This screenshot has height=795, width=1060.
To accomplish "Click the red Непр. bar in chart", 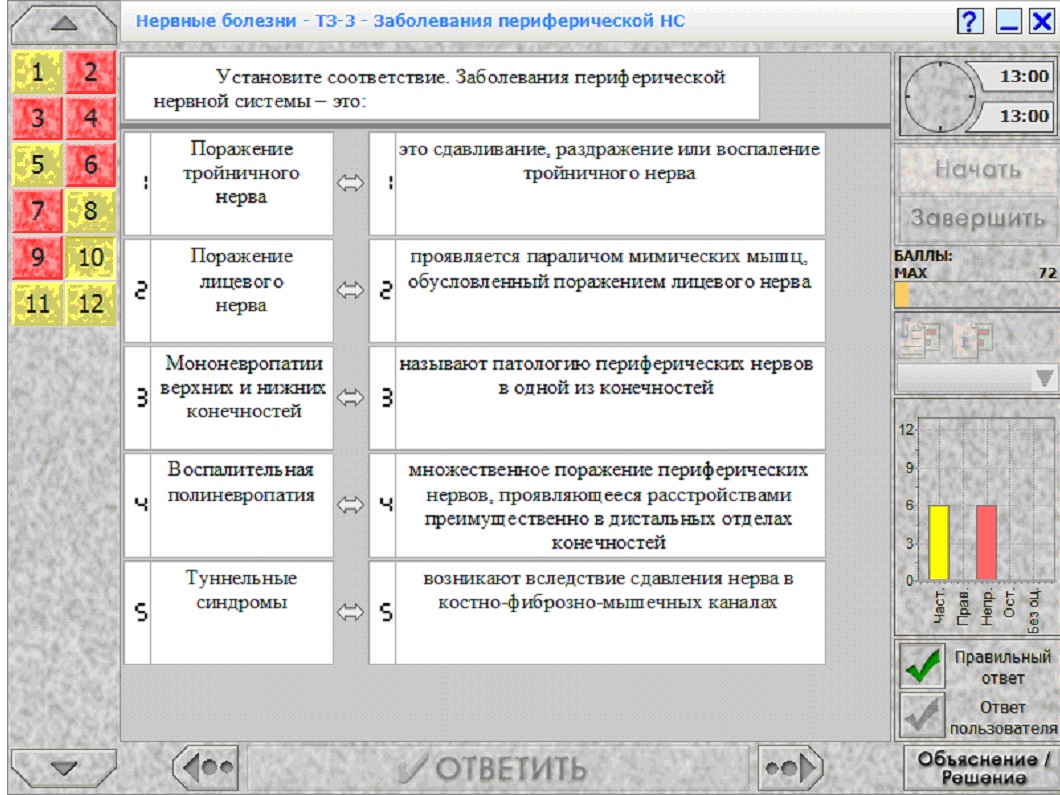I will pyautogui.click(x=986, y=542).
